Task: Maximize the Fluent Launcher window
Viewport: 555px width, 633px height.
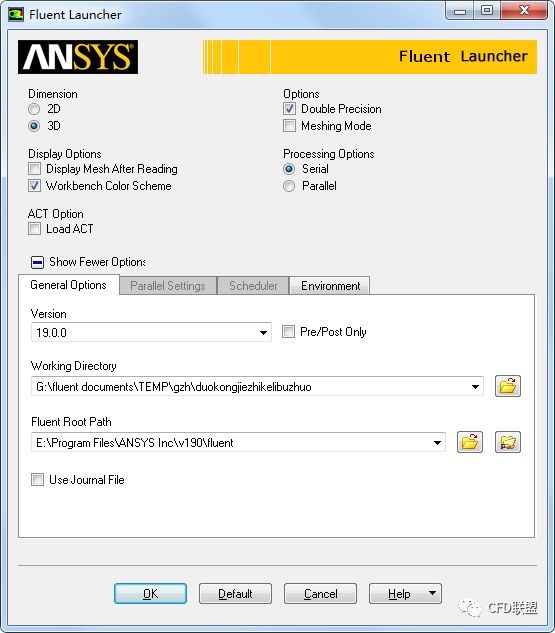Action: [x=487, y=10]
